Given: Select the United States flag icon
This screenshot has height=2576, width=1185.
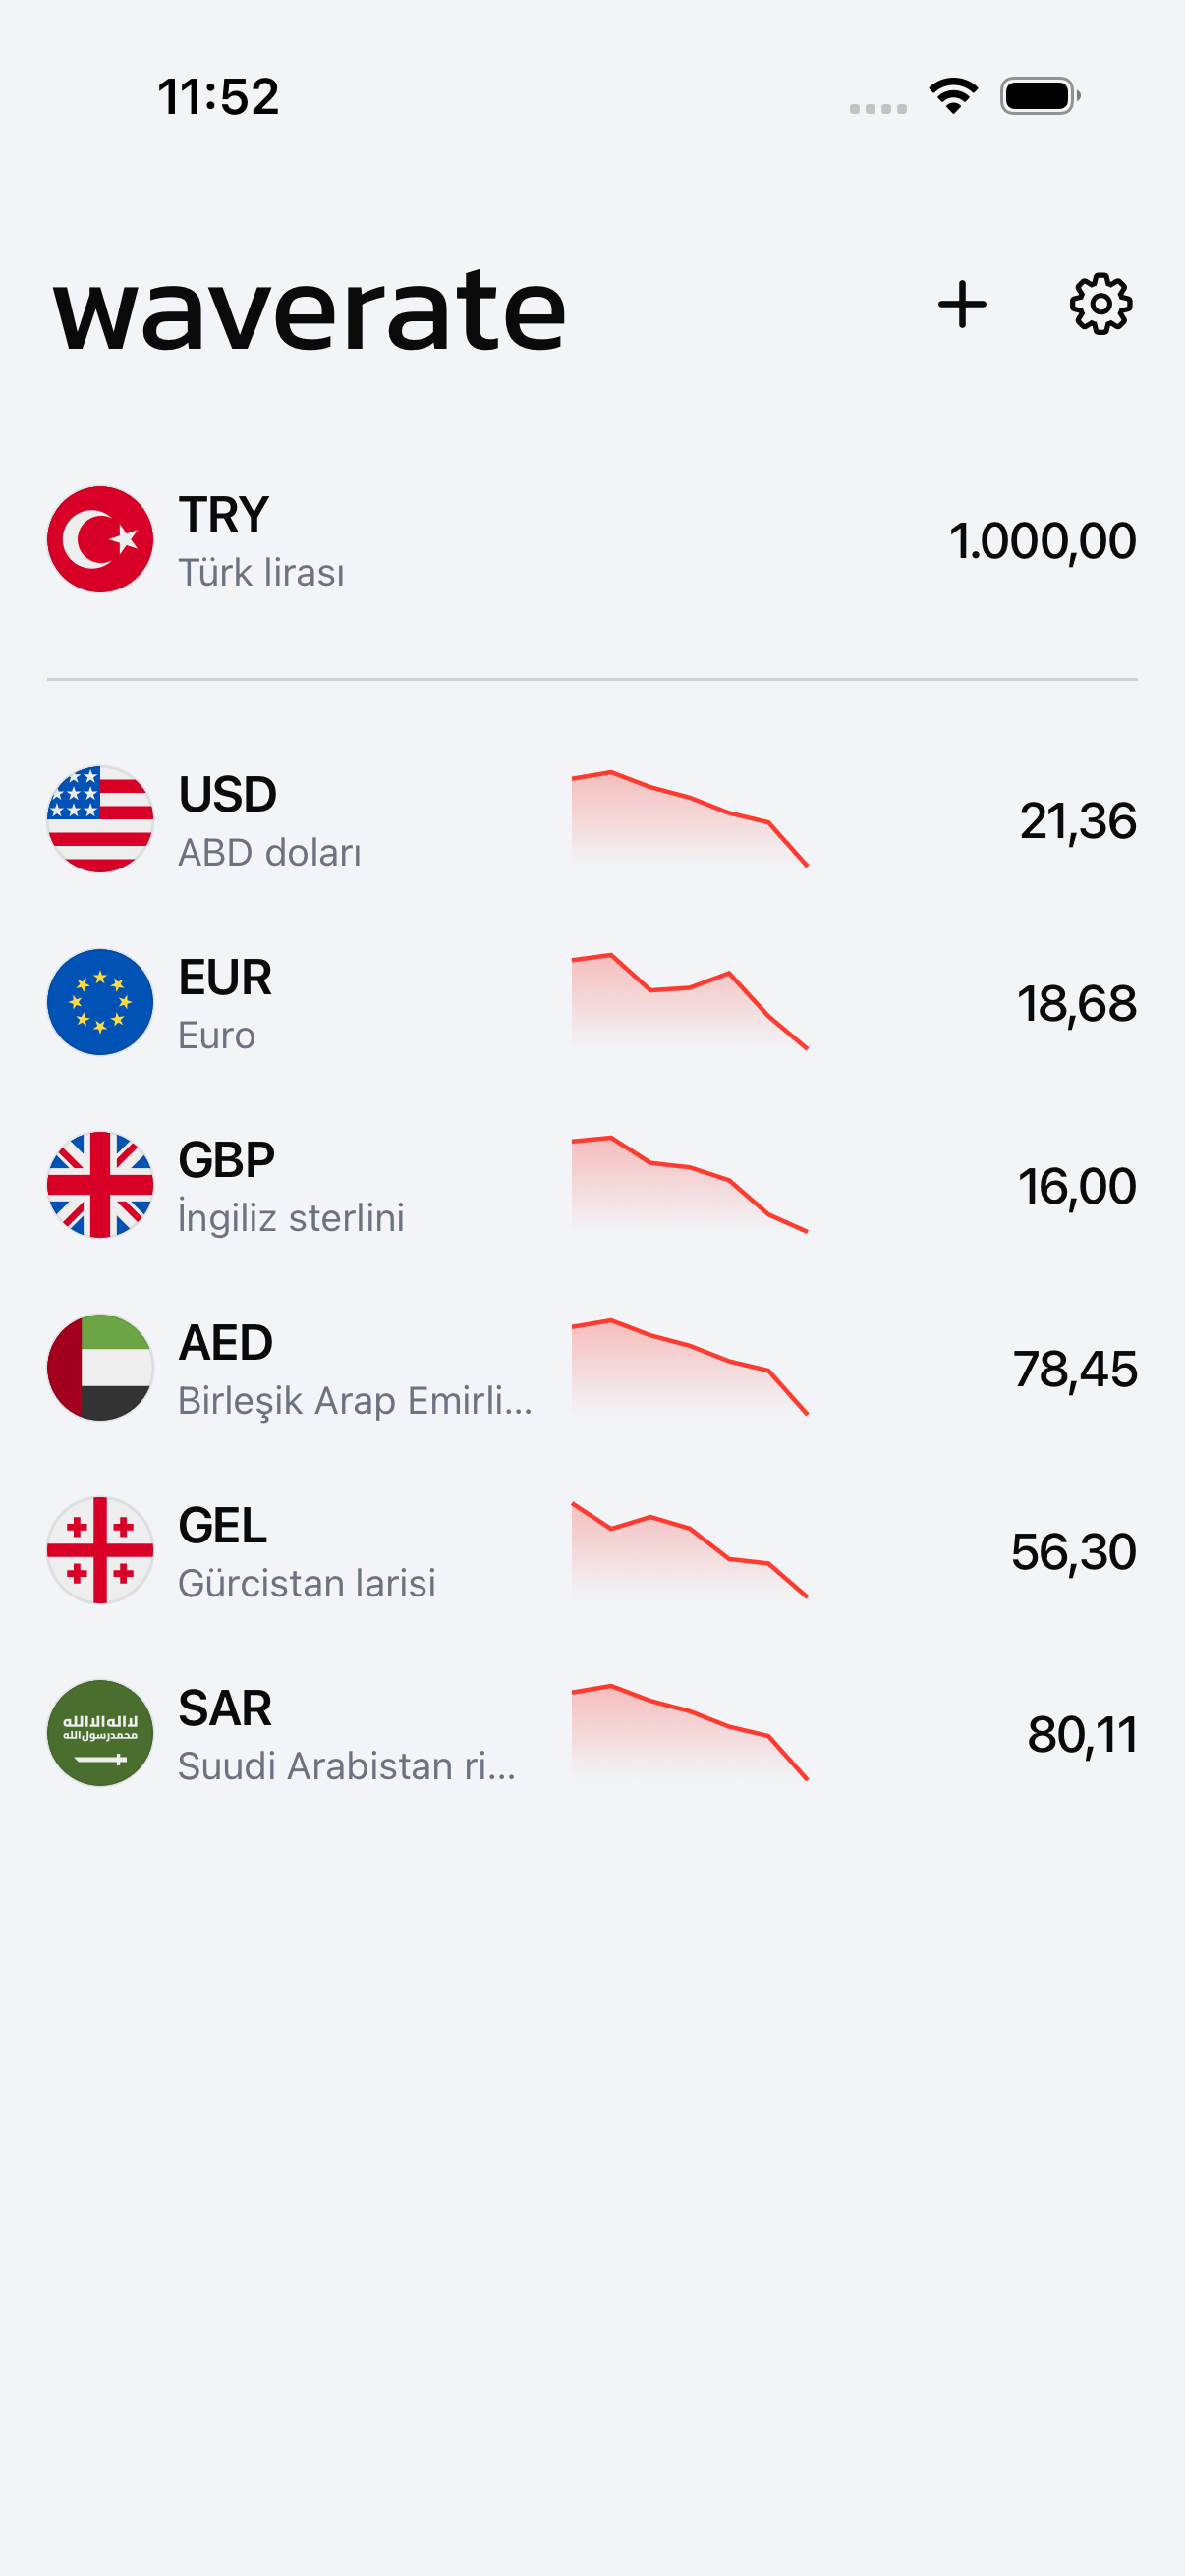Looking at the screenshot, I should (x=100, y=820).
